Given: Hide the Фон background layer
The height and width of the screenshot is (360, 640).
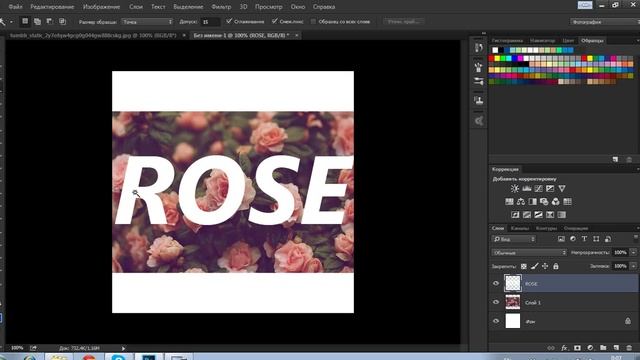Looking at the screenshot, I should coord(496,321).
